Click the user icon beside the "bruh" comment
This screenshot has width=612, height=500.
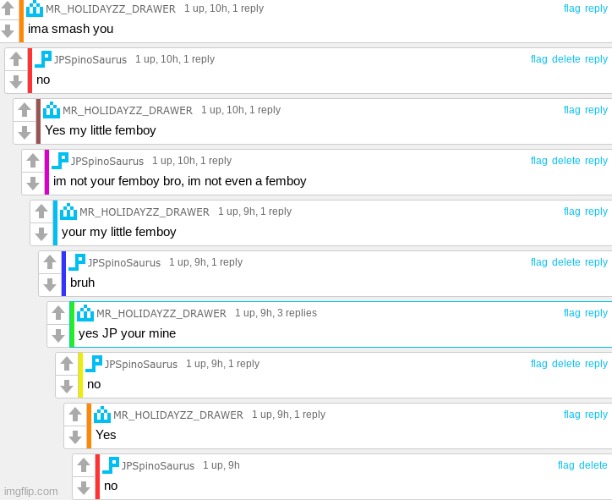click(x=78, y=262)
